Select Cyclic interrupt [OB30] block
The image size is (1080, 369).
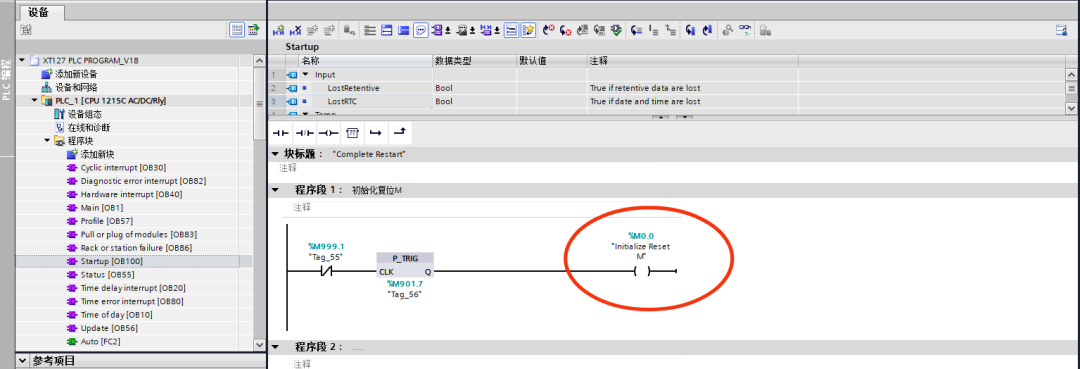(x=123, y=168)
